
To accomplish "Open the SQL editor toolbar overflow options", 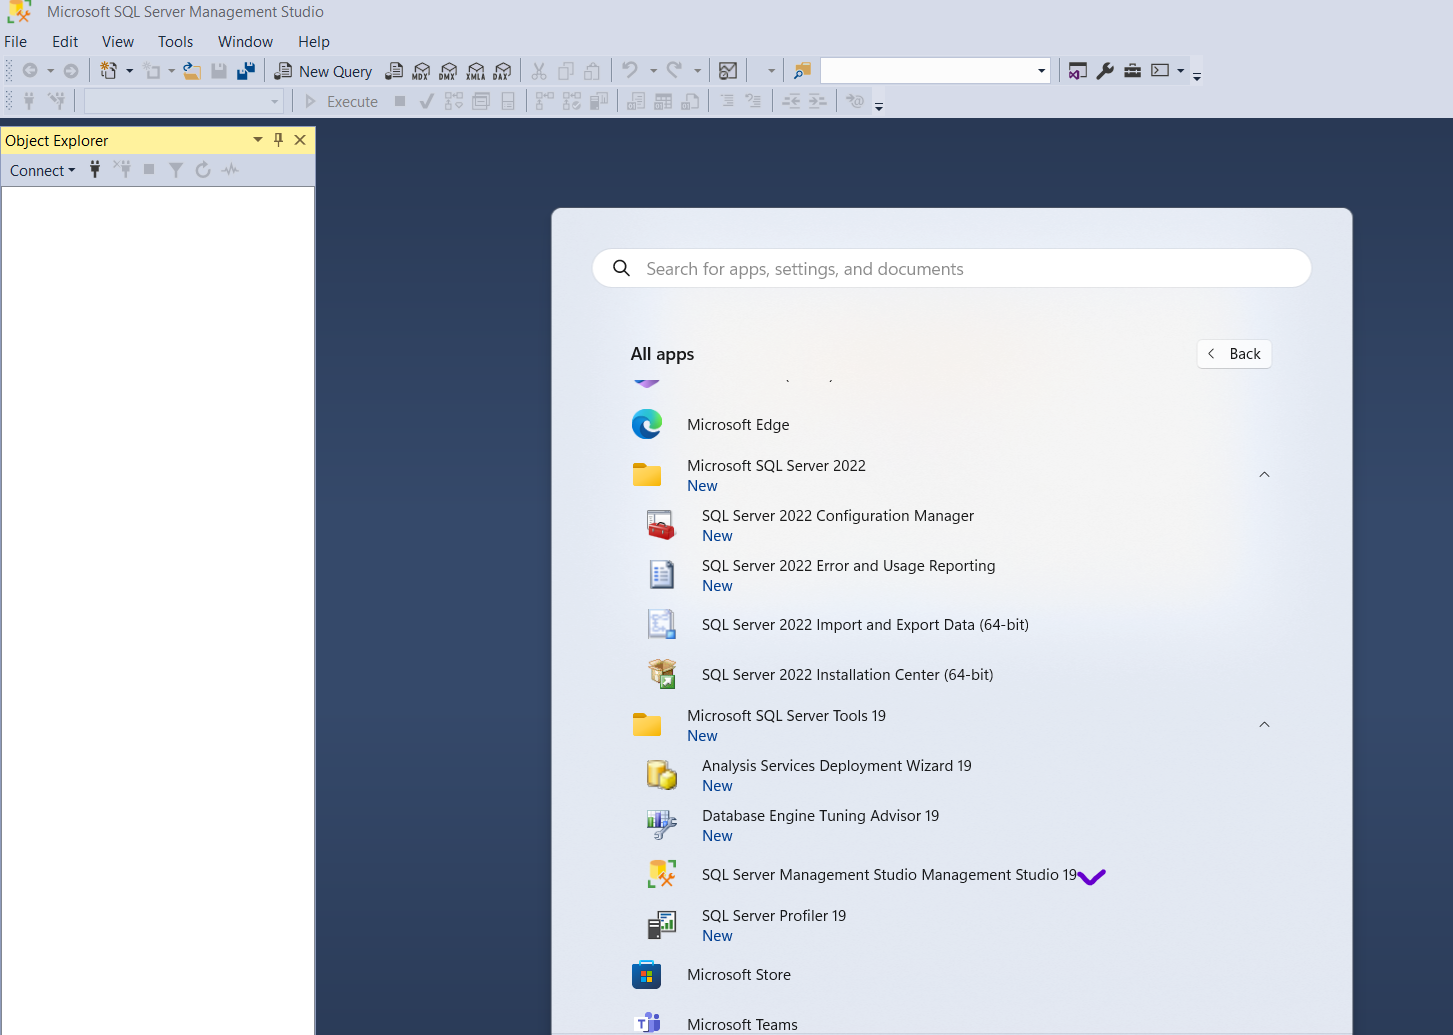I will (x=879, y=105).
